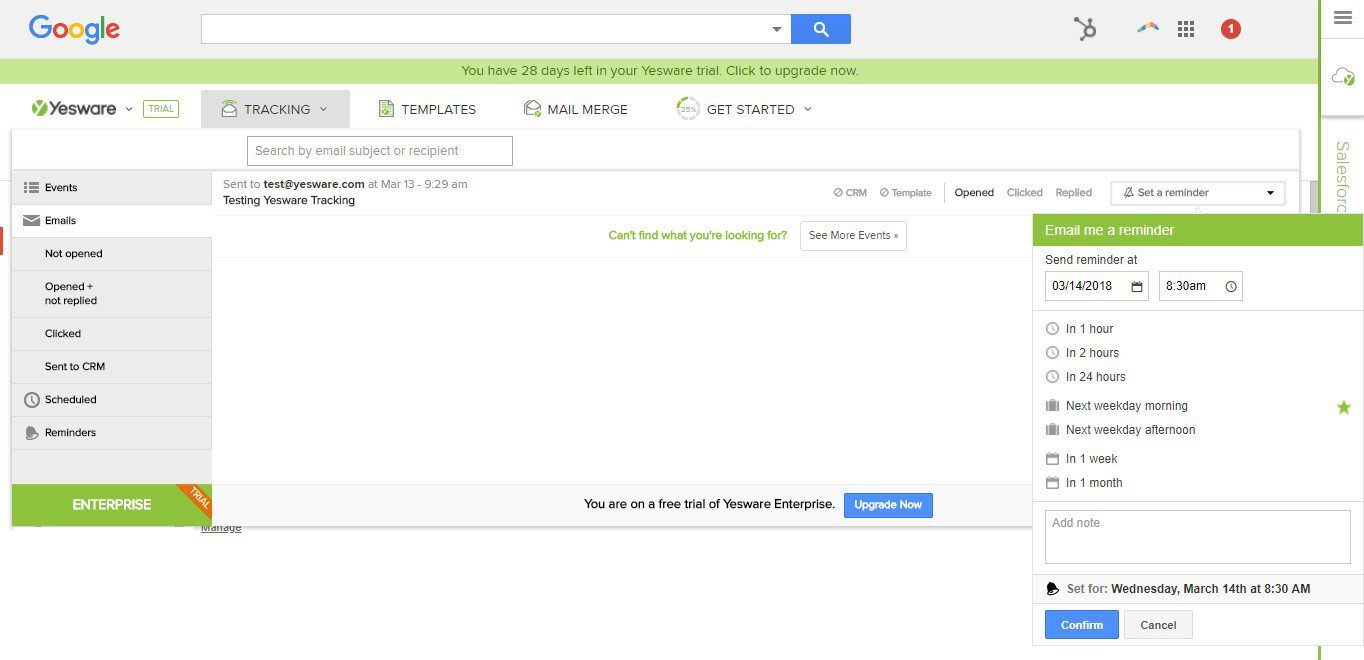Click the TRIAL badge beside Yesware
The height and width of the screenshot is (660, 1364).
[161, 109]
